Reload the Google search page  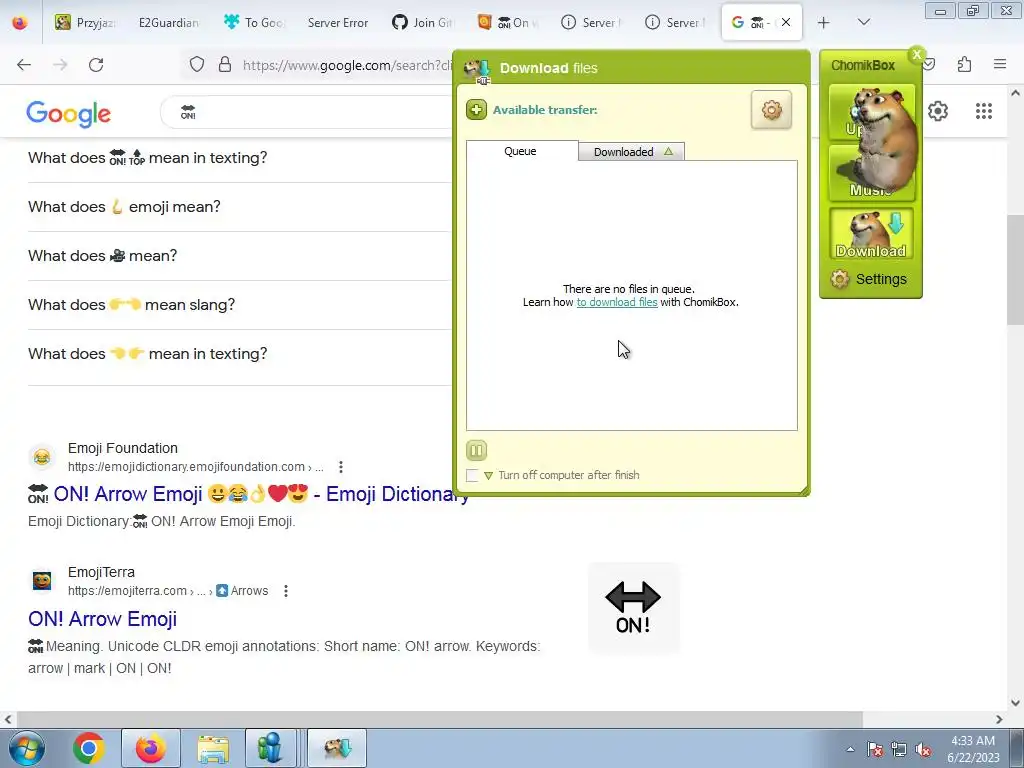[x=96, y=65]
